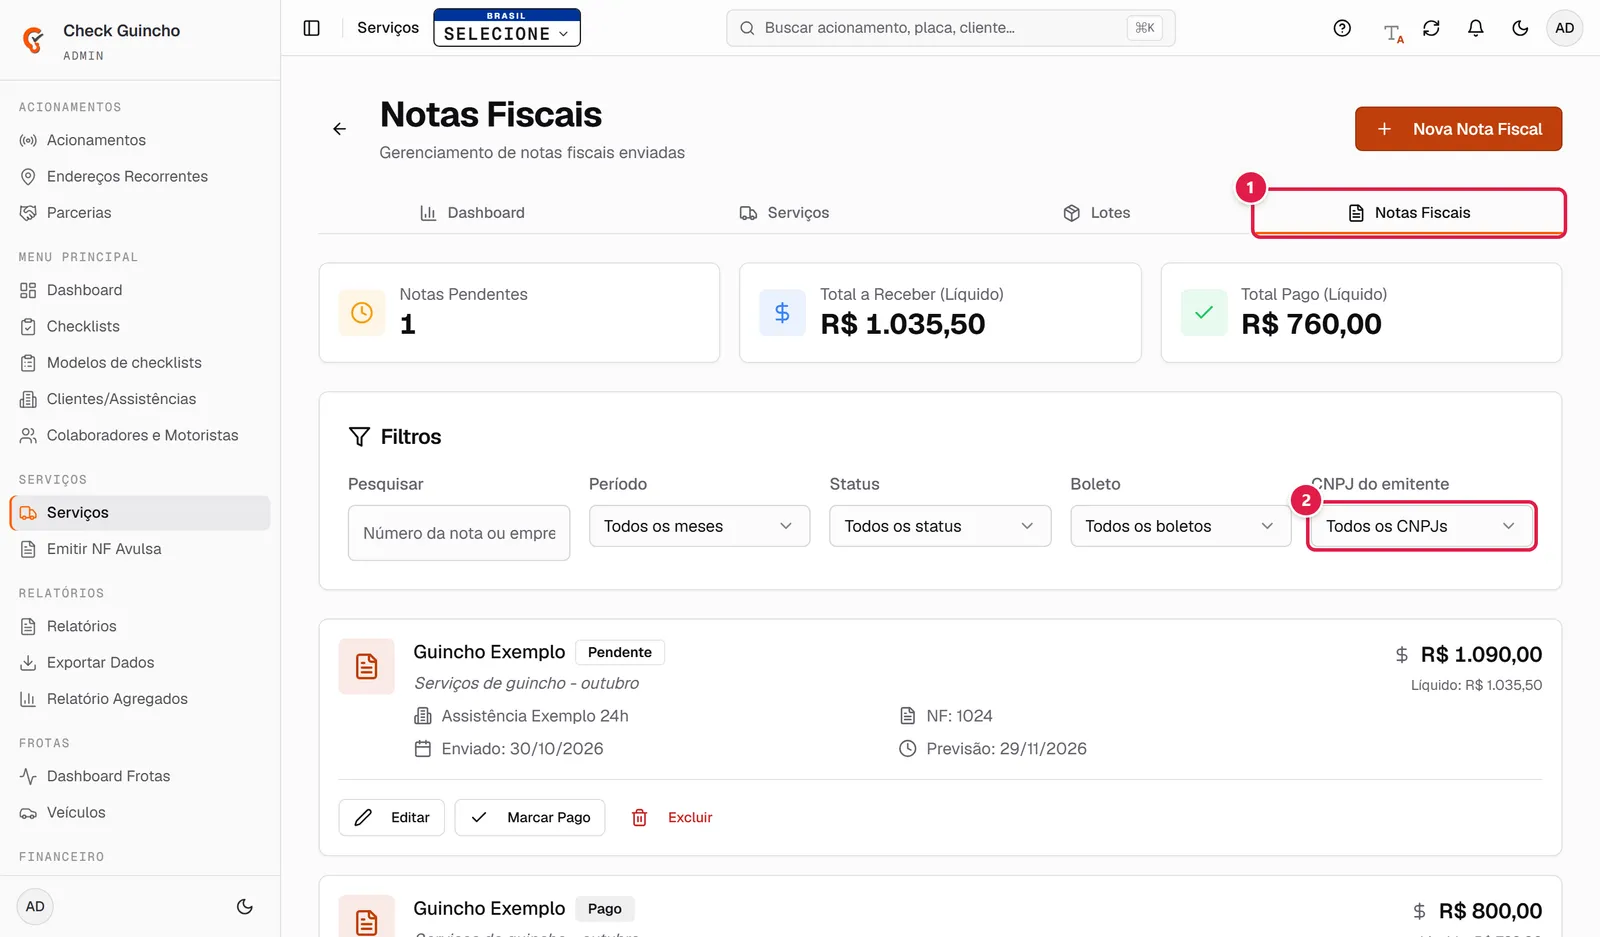This screenshot has height=937, width=1600.
Task: Click the checkmark icon on Total Pago card
Action: click(1204, 313)
